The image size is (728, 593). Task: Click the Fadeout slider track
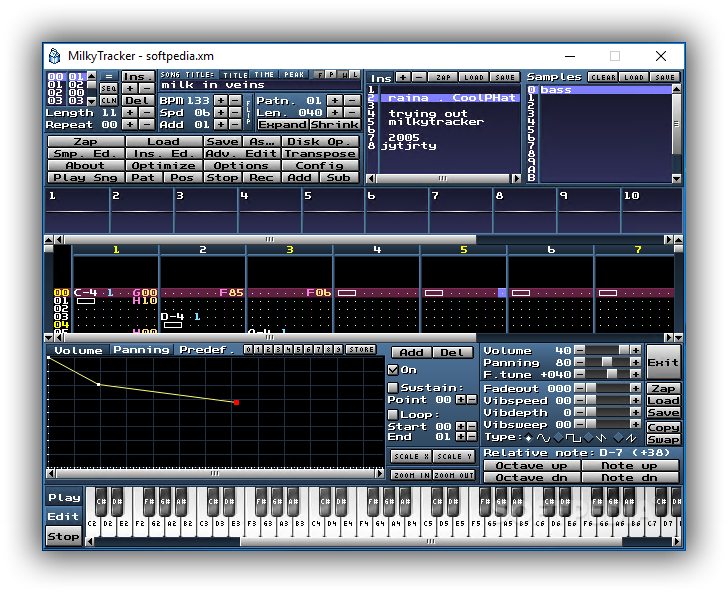607,388
